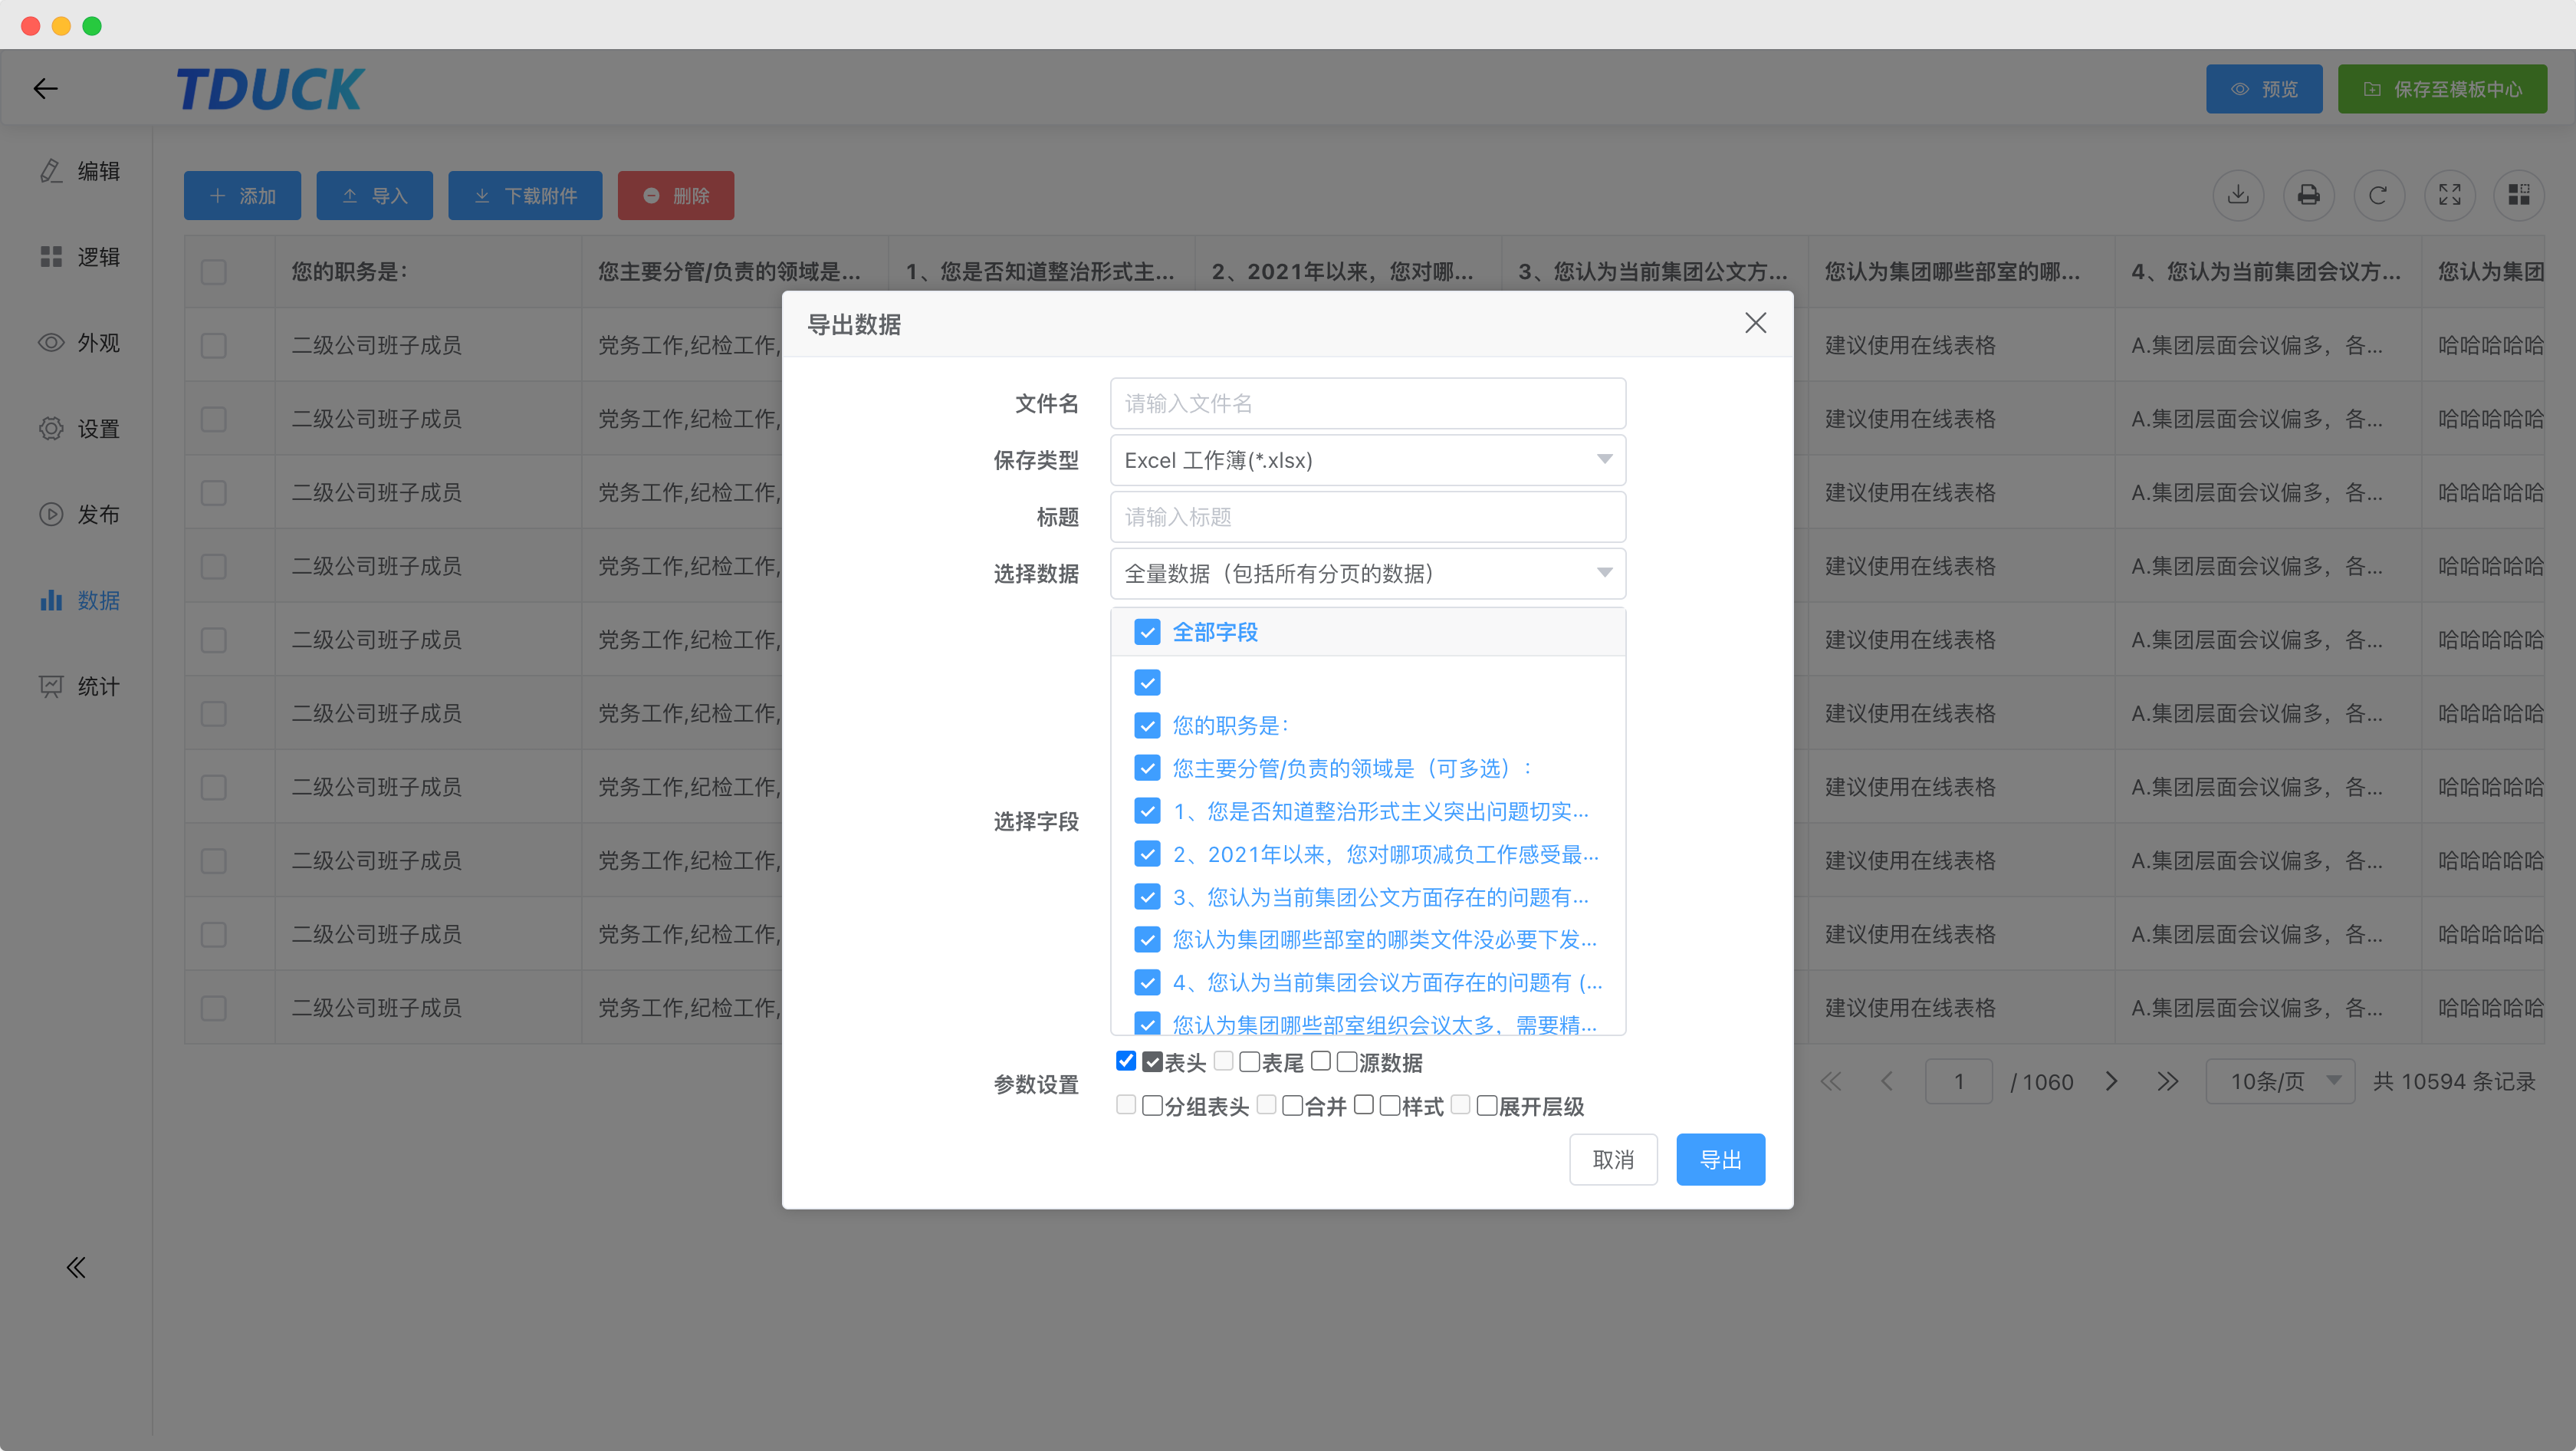Click the fullscreen expand icon in the table toolbar

point(2450,195)
